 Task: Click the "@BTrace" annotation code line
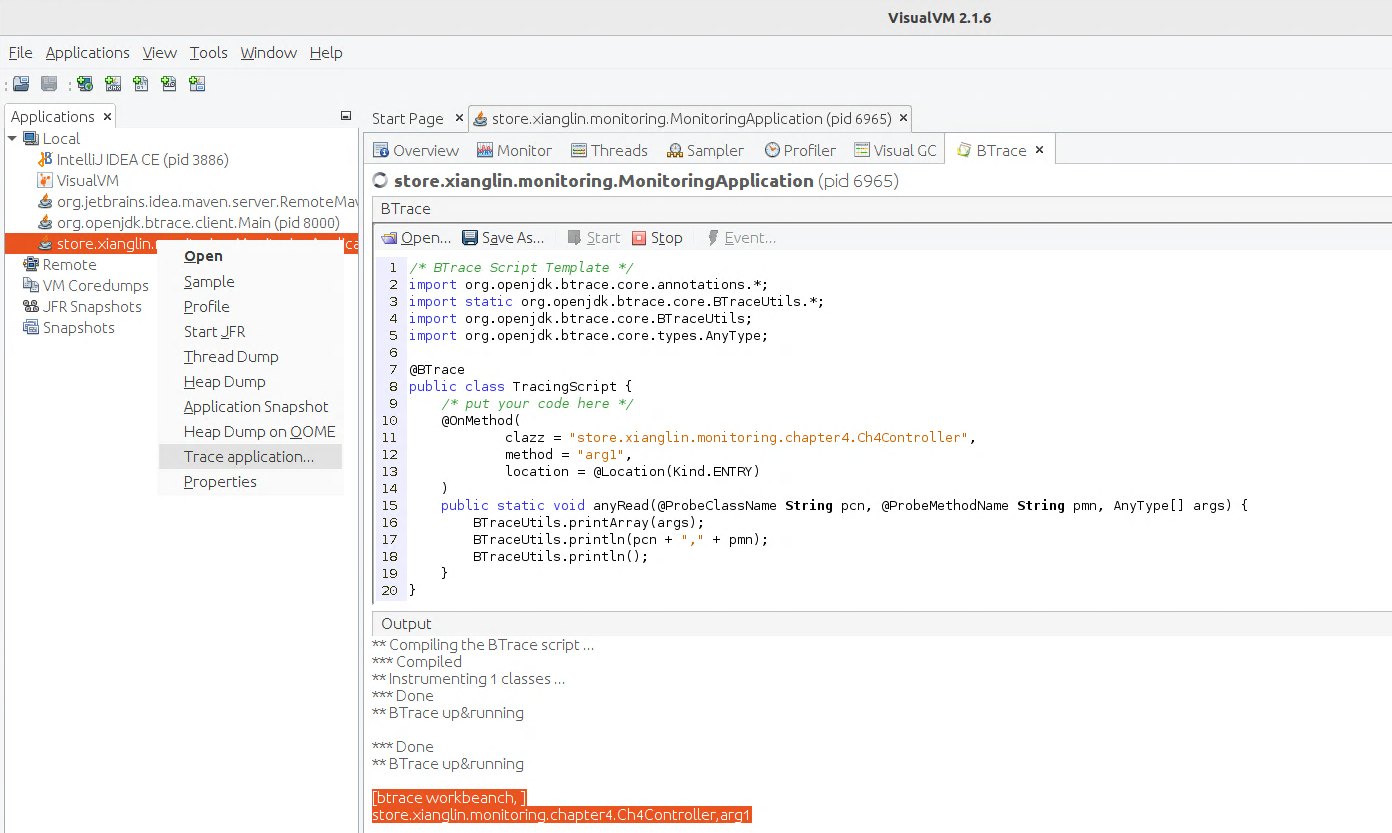437,369
